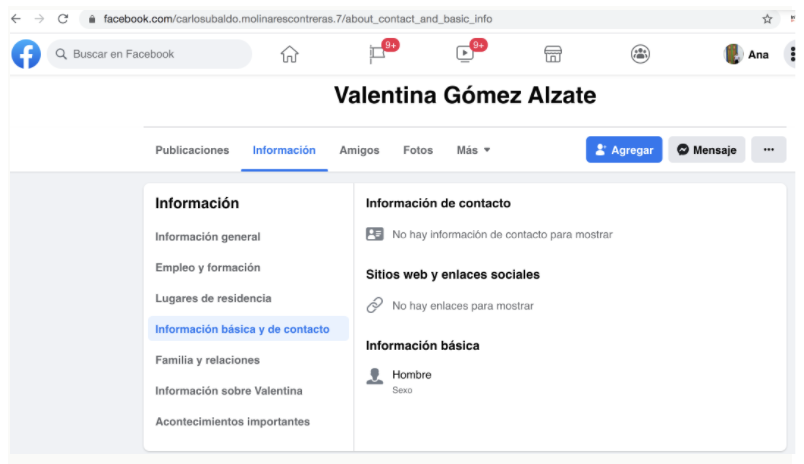Click the person silhouette icon beside Hombre
Viewport: 804px width, 464px height.
375,376
